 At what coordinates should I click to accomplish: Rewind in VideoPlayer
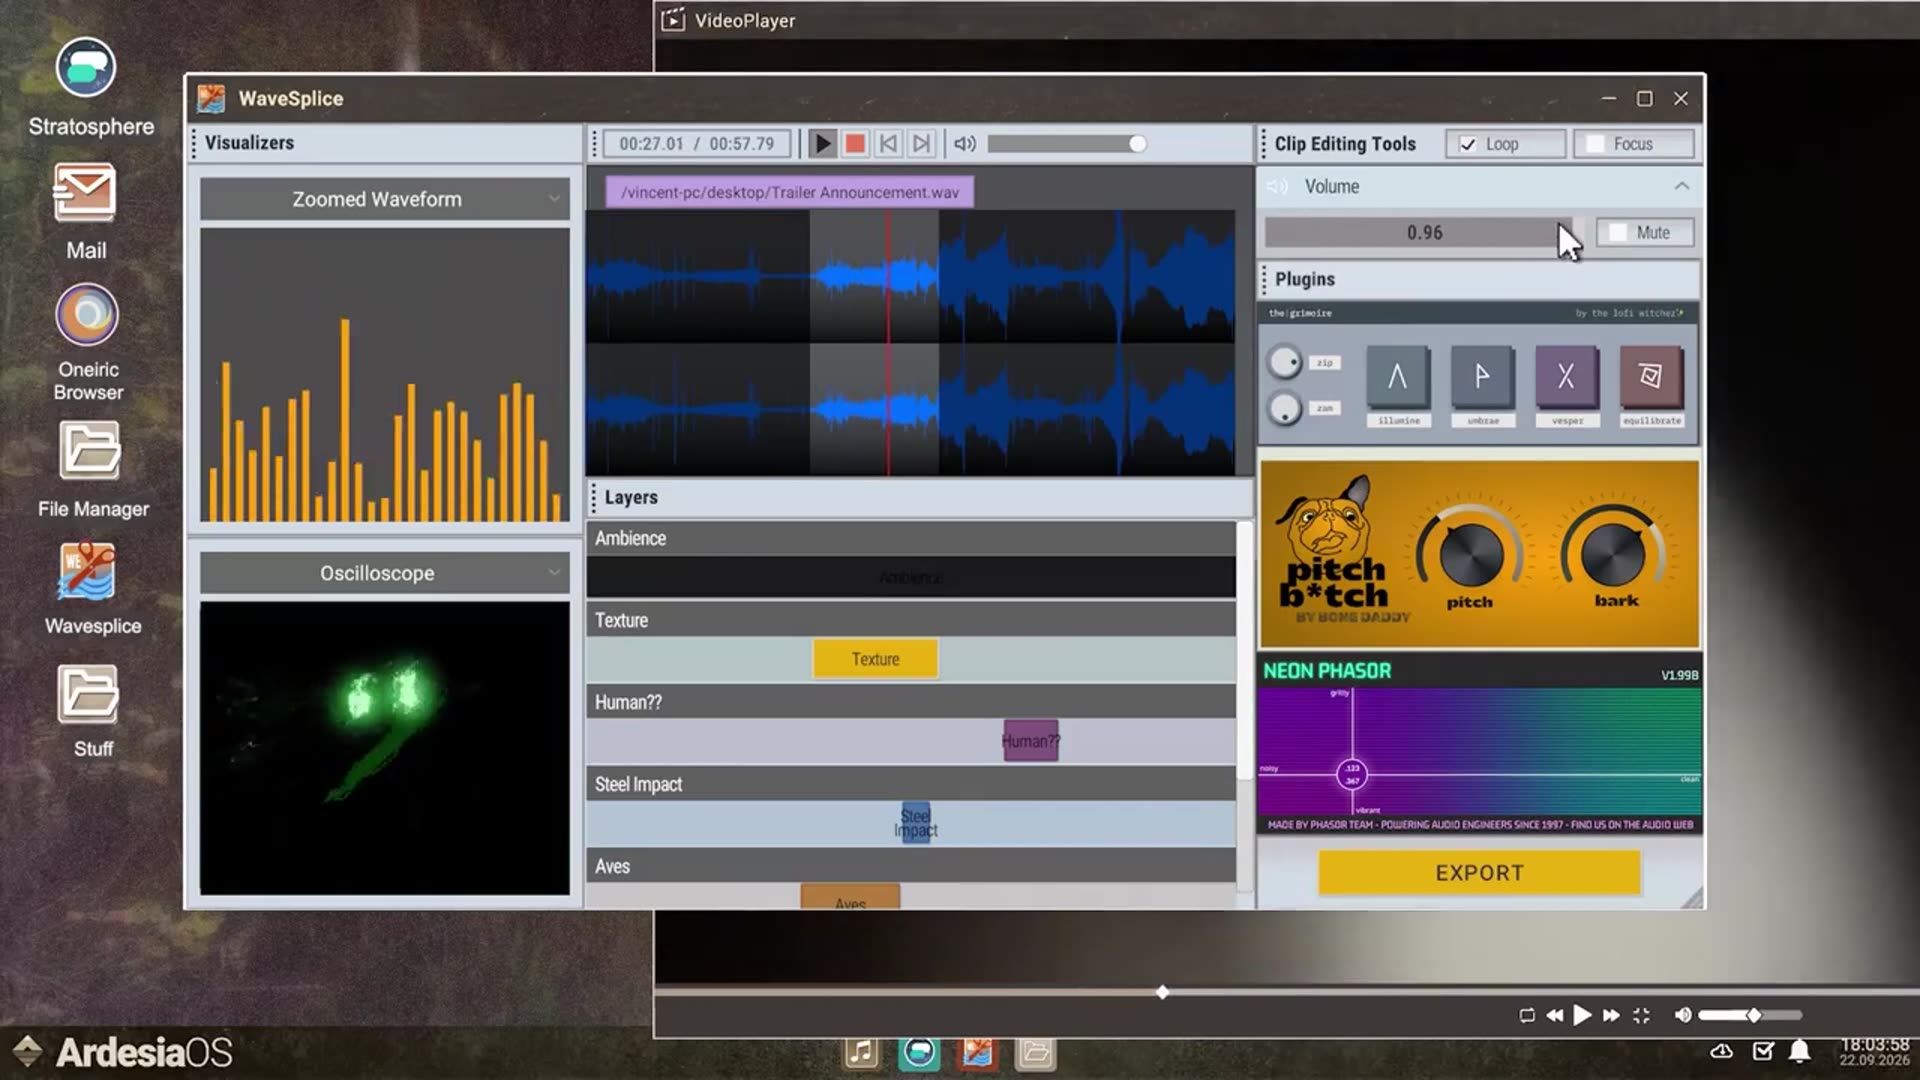1554,1016
